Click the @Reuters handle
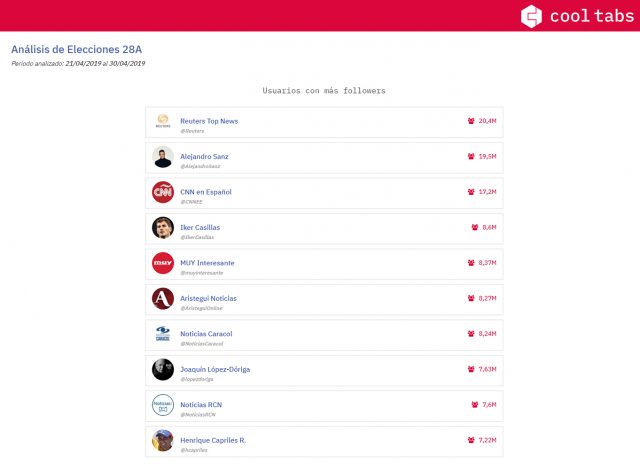 tap(192, 131)
